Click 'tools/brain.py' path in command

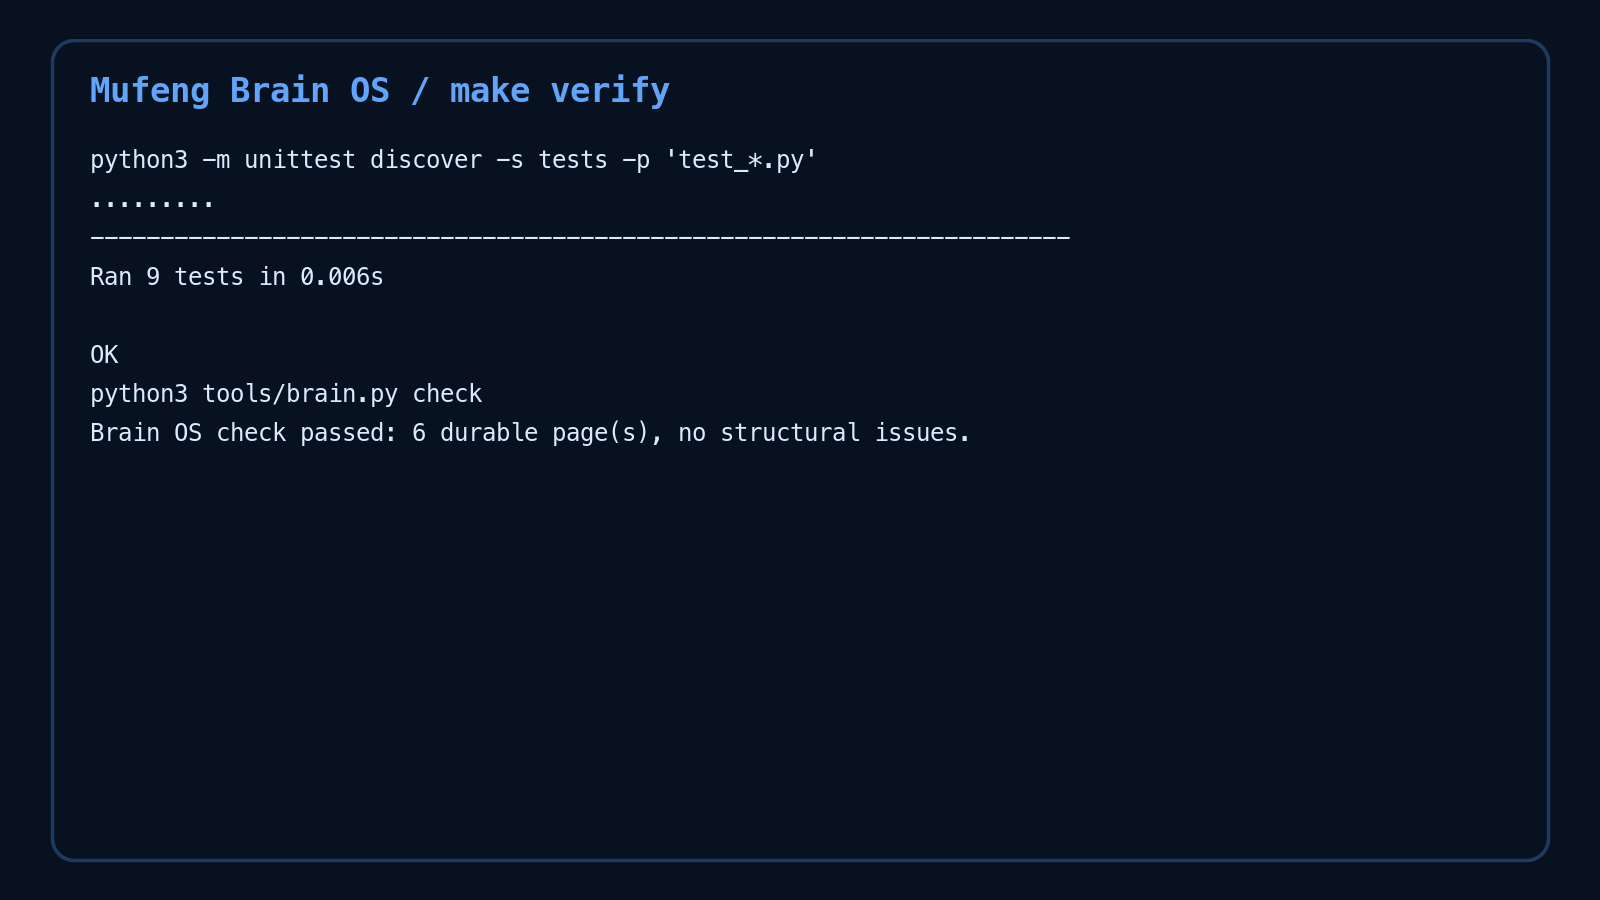coord(300,394)
